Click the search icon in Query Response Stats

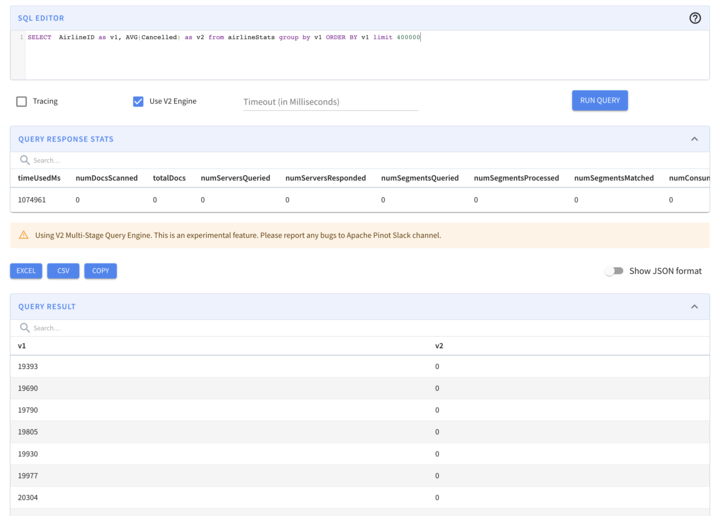click(x=25, y=160)
